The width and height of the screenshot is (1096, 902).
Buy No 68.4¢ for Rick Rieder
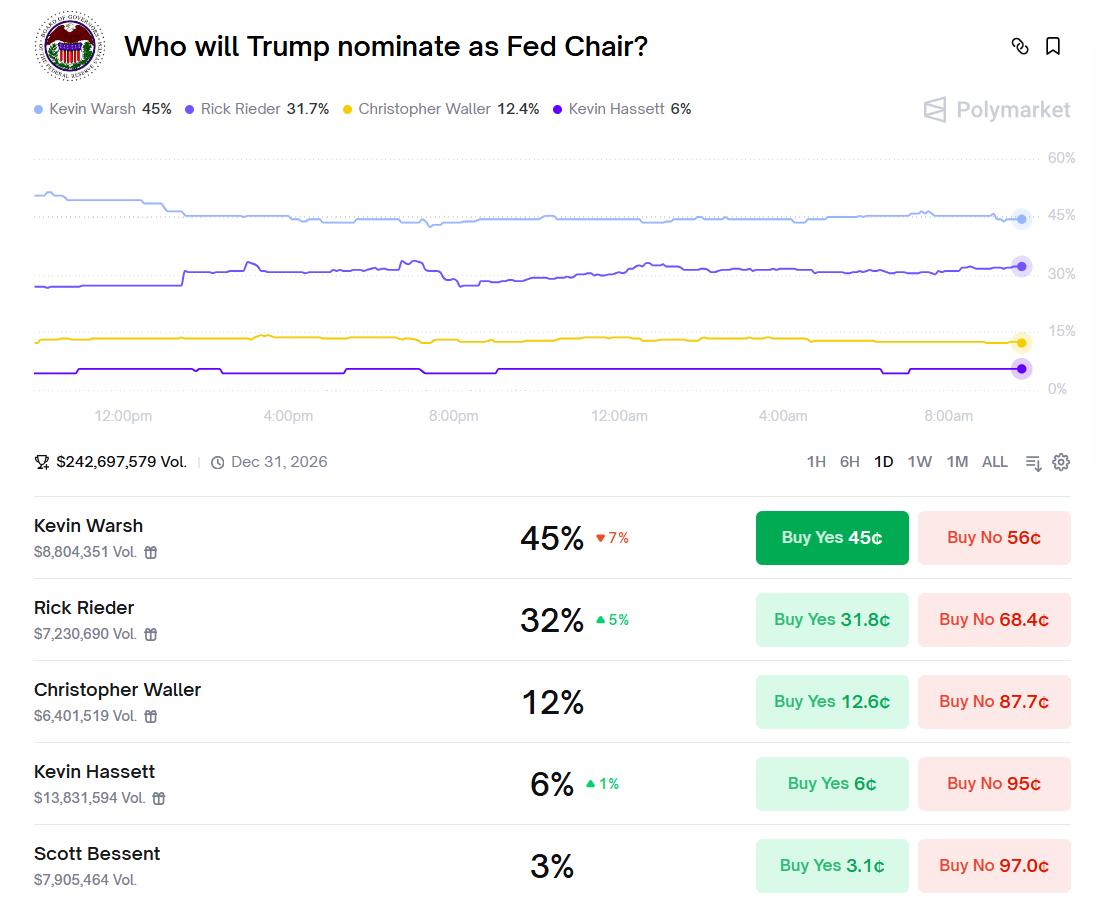tap(994, 620)
